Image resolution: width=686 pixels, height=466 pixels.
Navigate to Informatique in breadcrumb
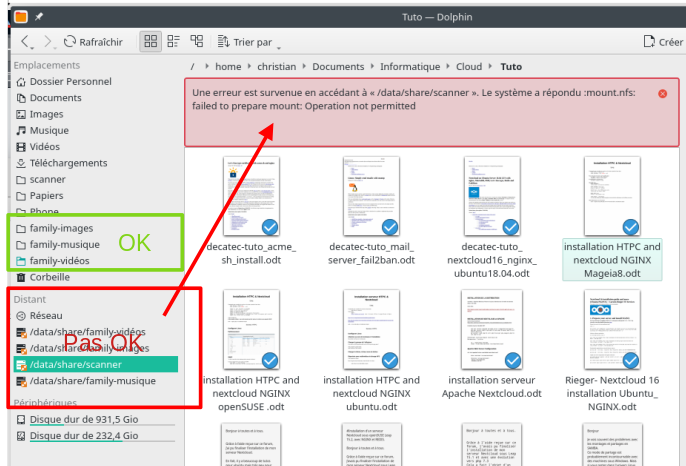point(410,67)
